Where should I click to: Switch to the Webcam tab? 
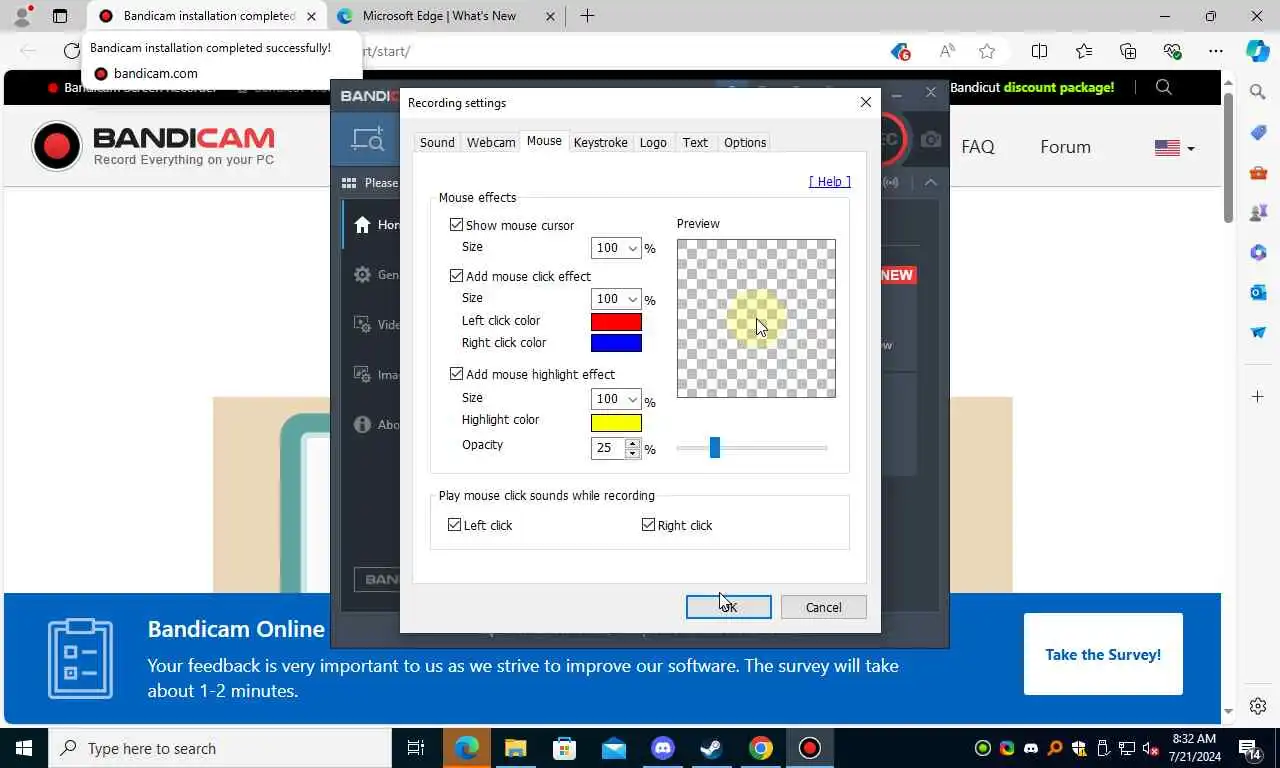pos(491,142)
